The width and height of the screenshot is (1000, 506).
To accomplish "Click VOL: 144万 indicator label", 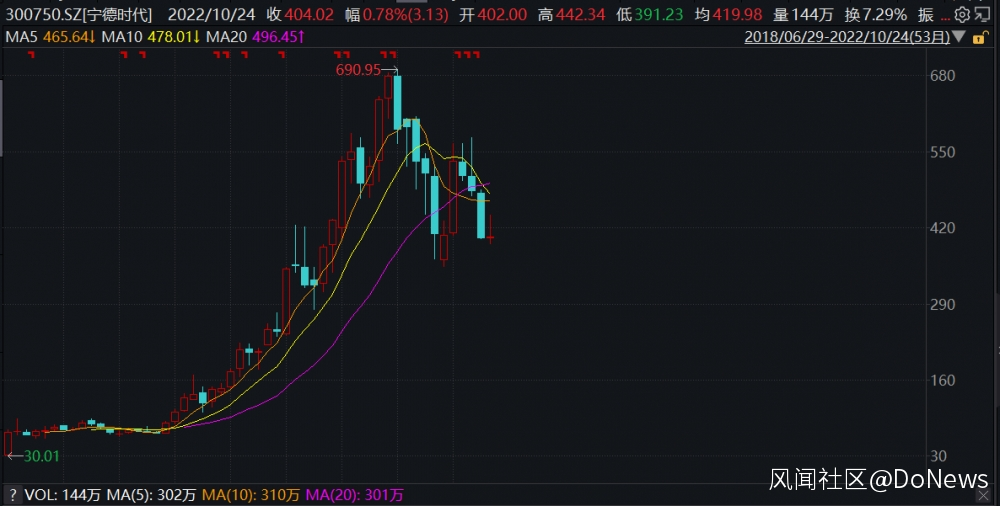I will (x=62, y=495).
